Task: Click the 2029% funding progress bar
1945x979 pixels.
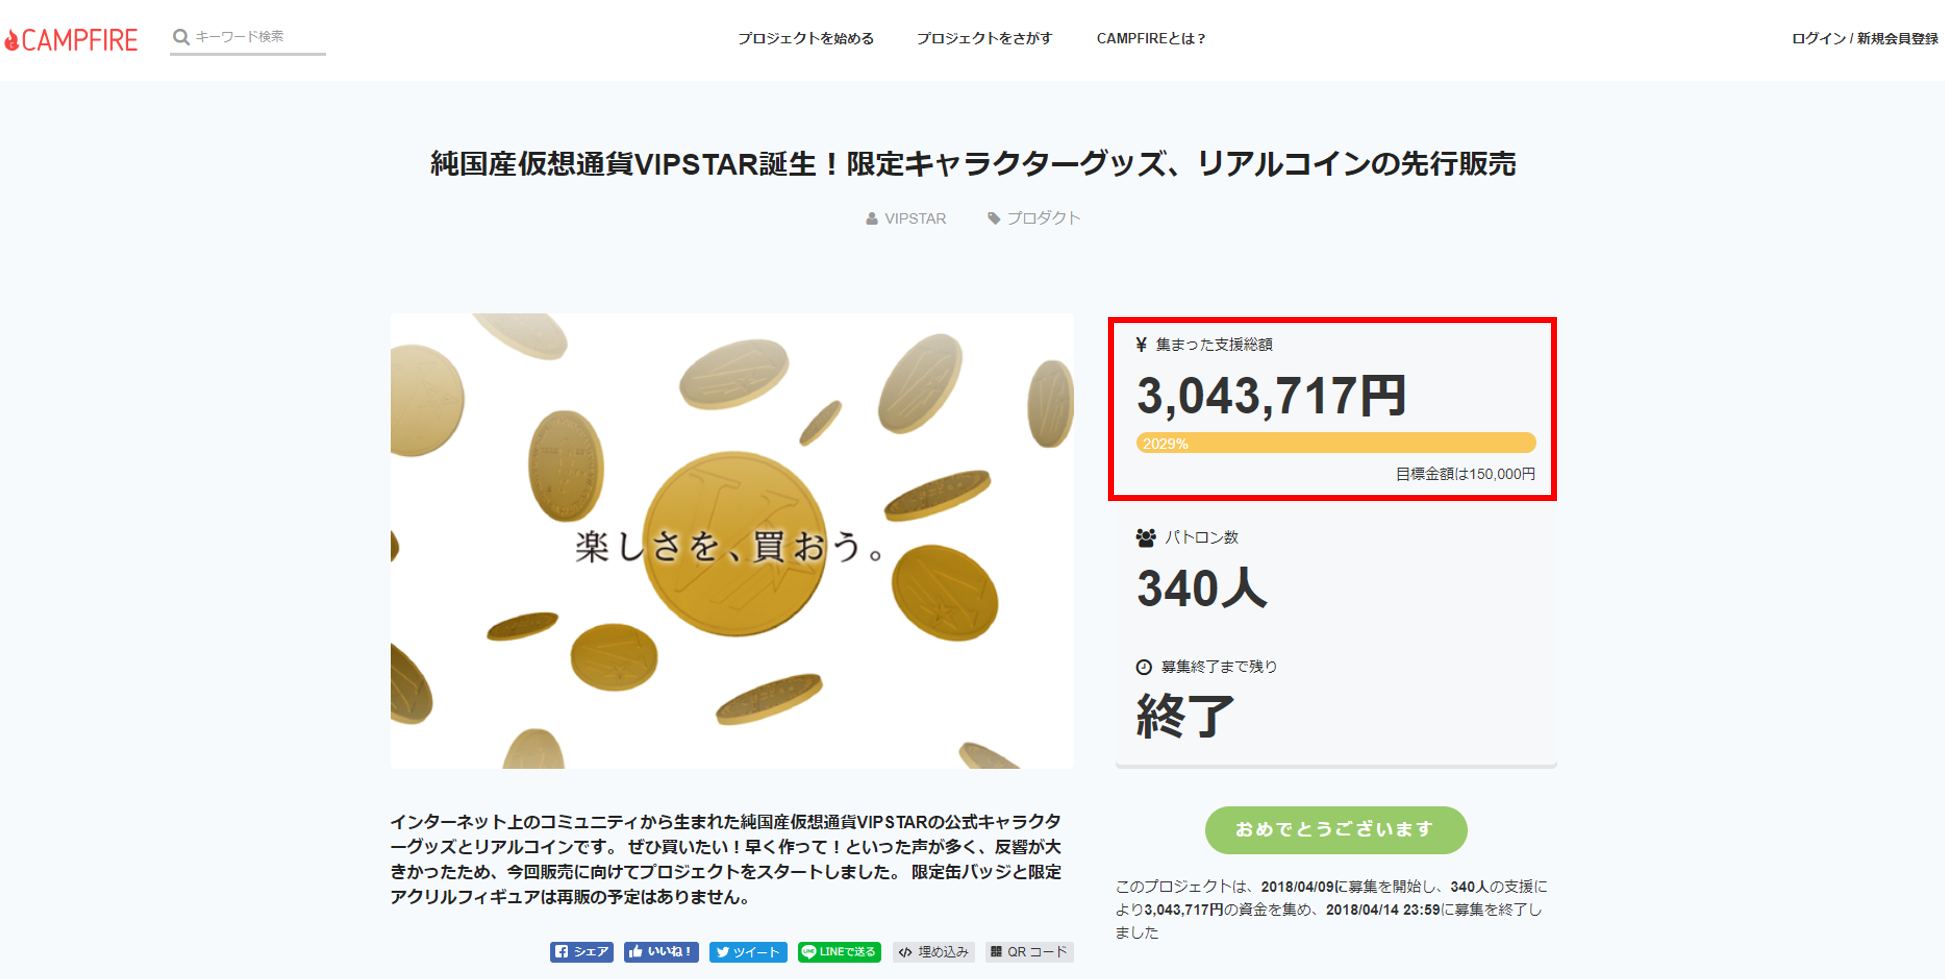Action: click(1335, 443)
